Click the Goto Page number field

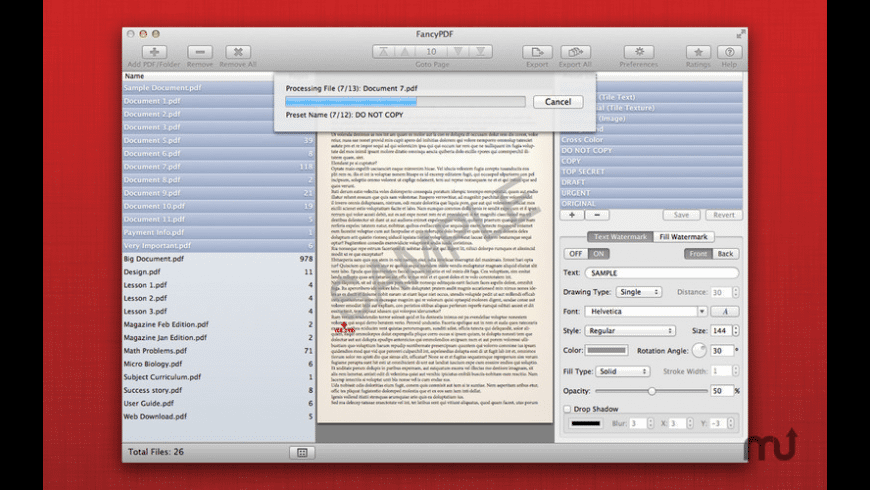431,52
